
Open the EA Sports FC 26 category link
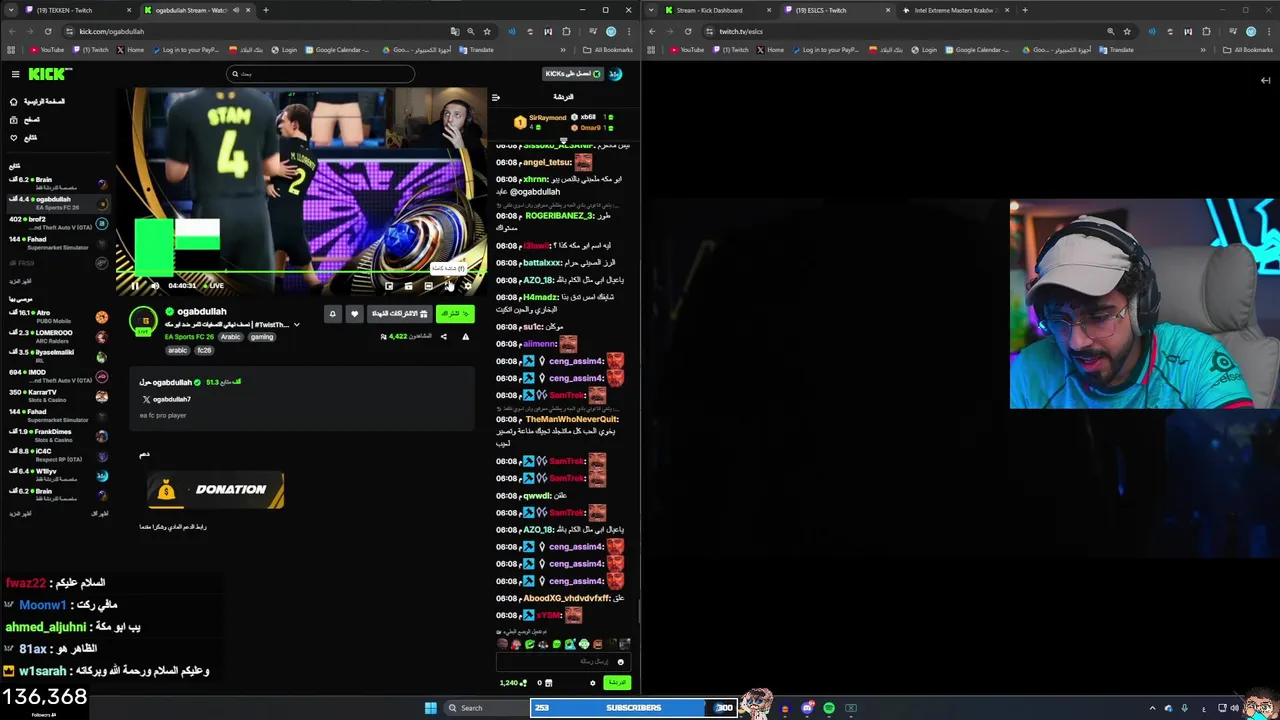pyautogui.click(x=189, y=337)
